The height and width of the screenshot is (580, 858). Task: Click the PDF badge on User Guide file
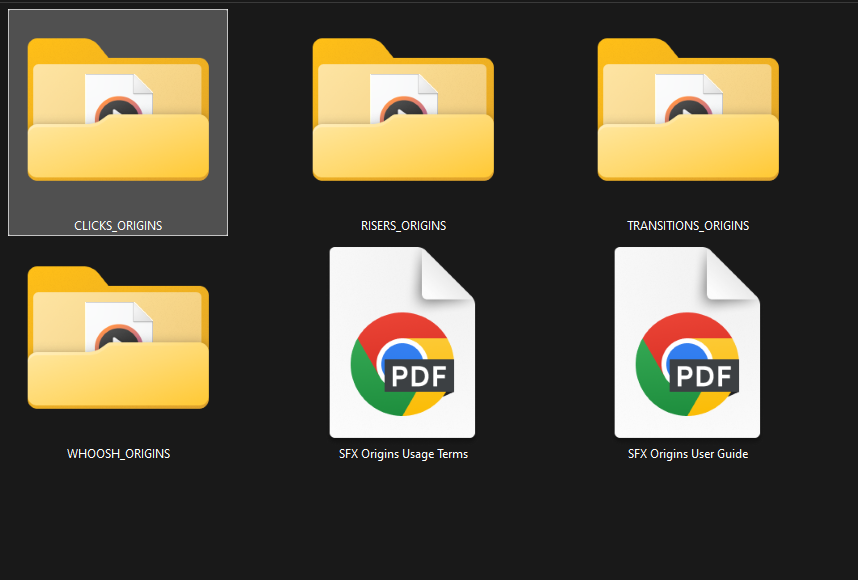tap(705, 375)
